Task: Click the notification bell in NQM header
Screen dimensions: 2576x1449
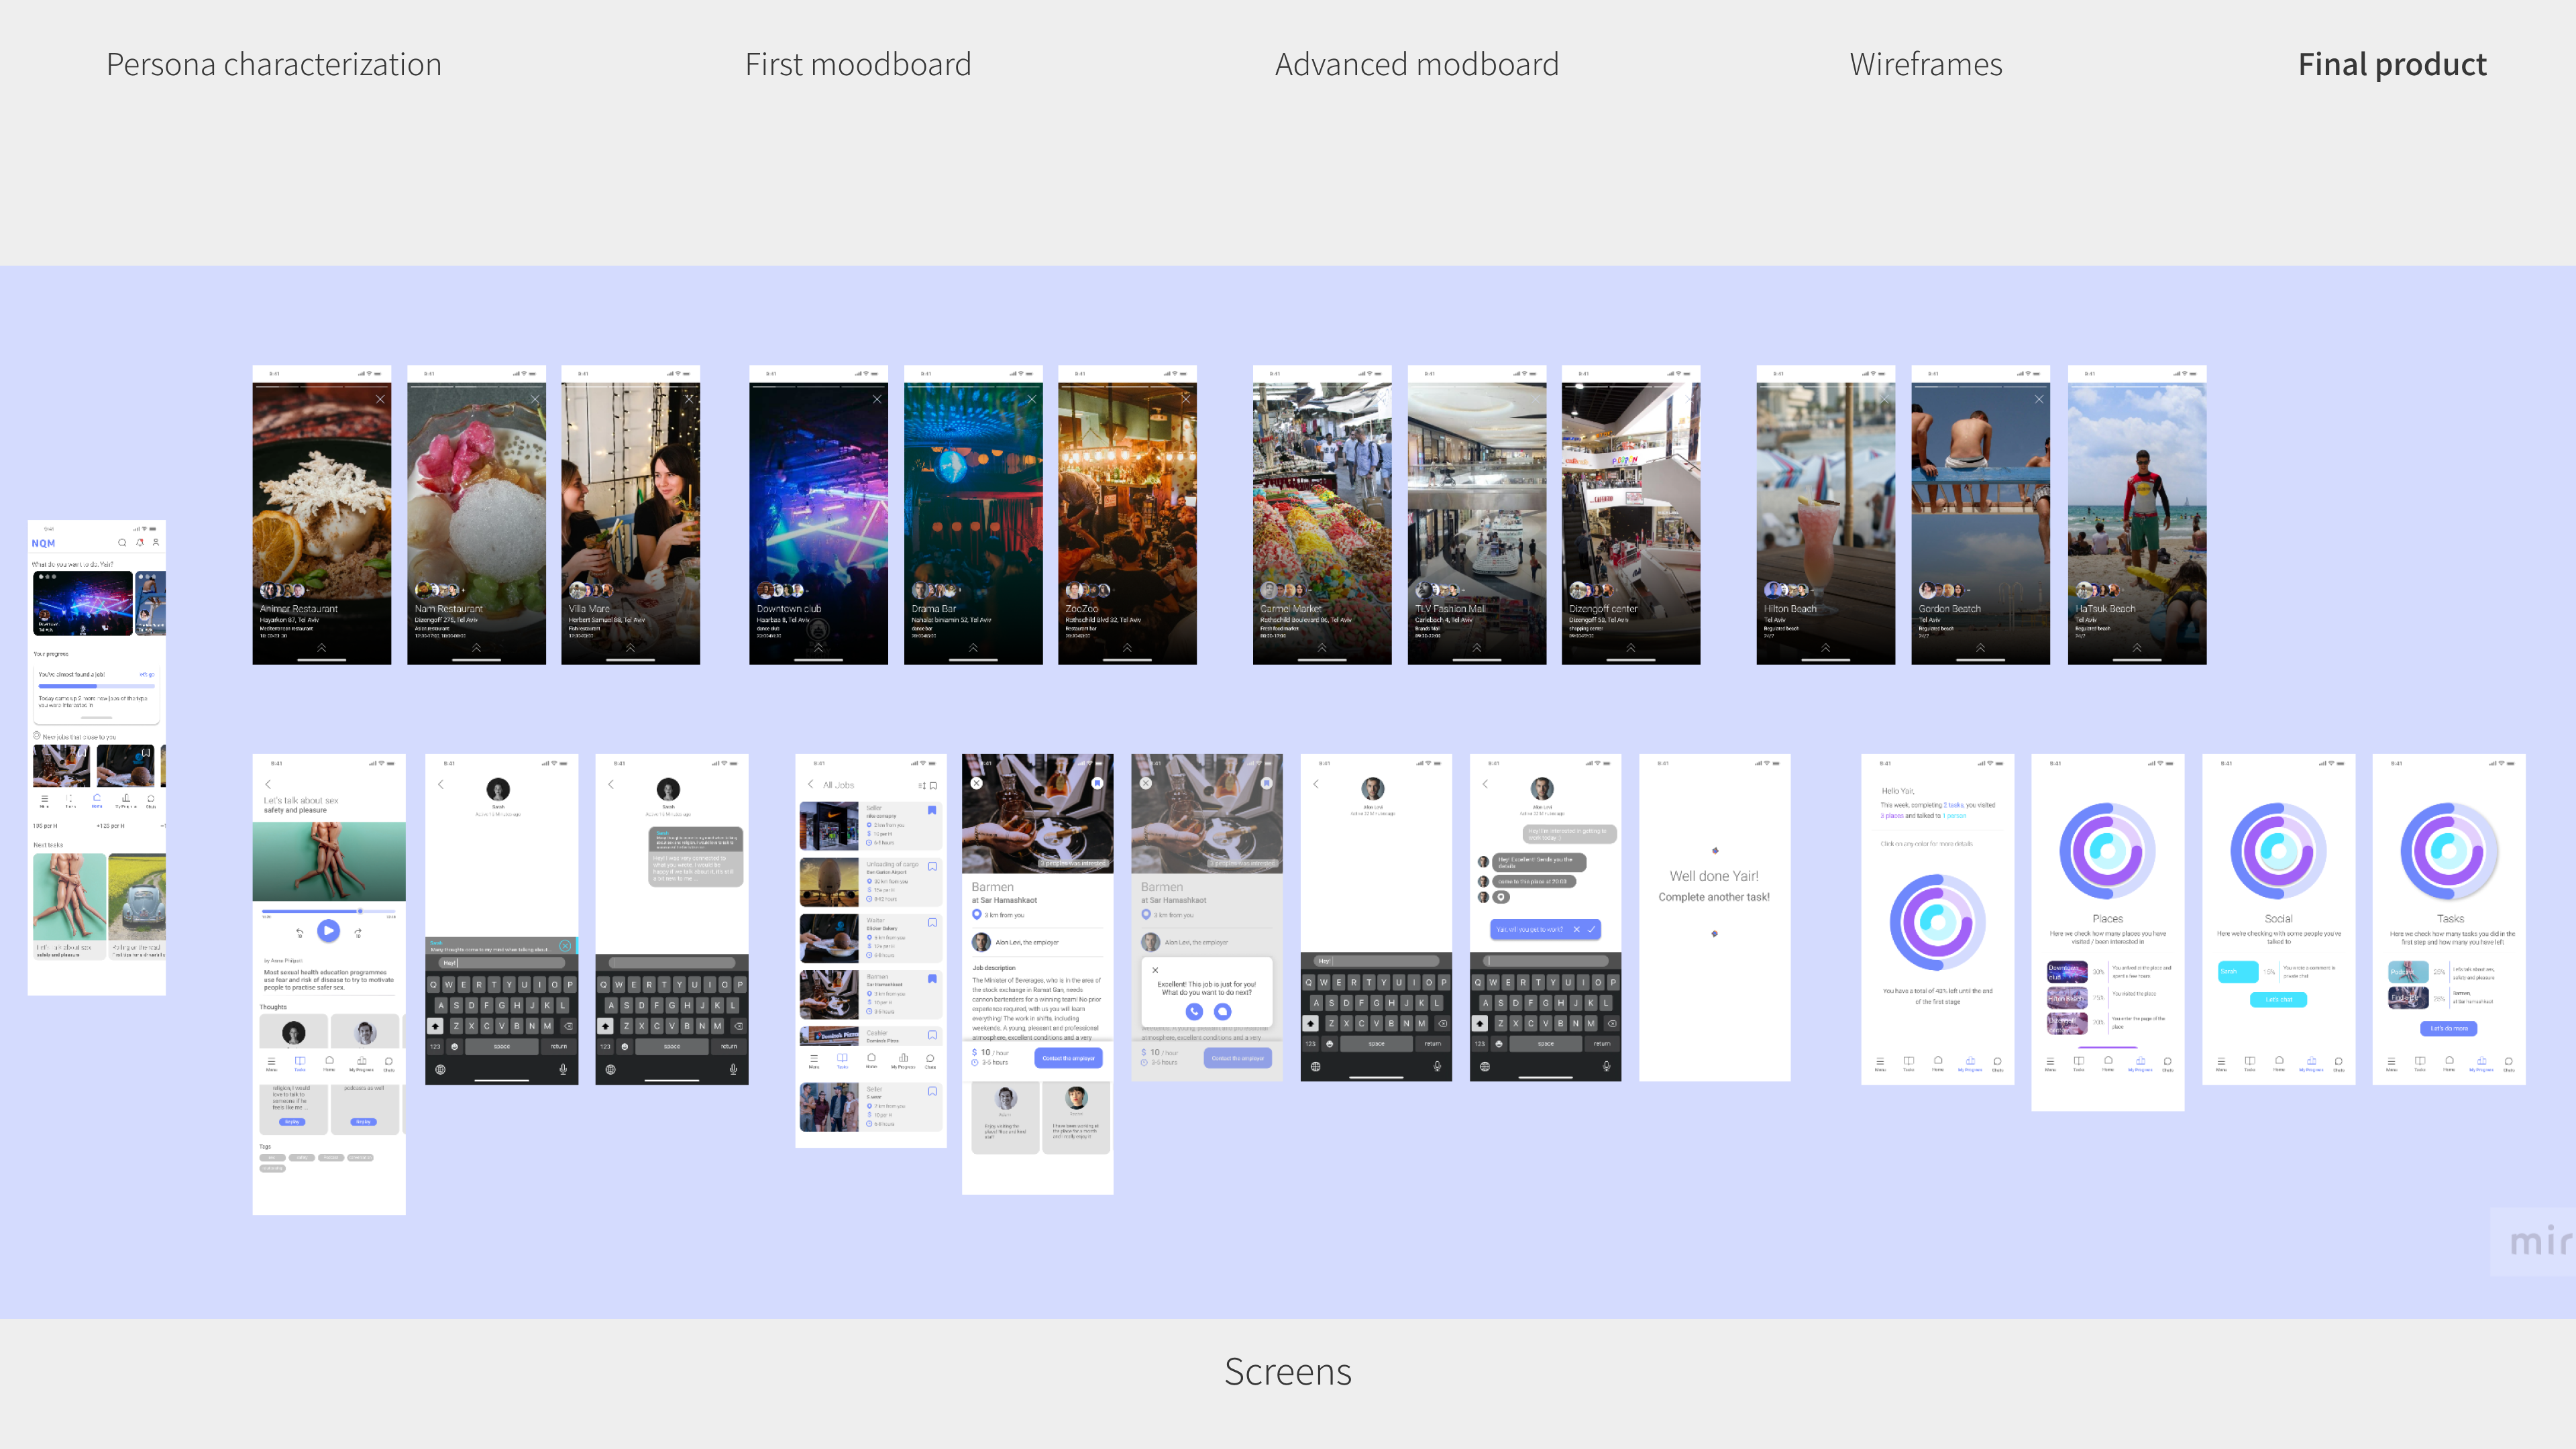Action: (x=140, y=543)
